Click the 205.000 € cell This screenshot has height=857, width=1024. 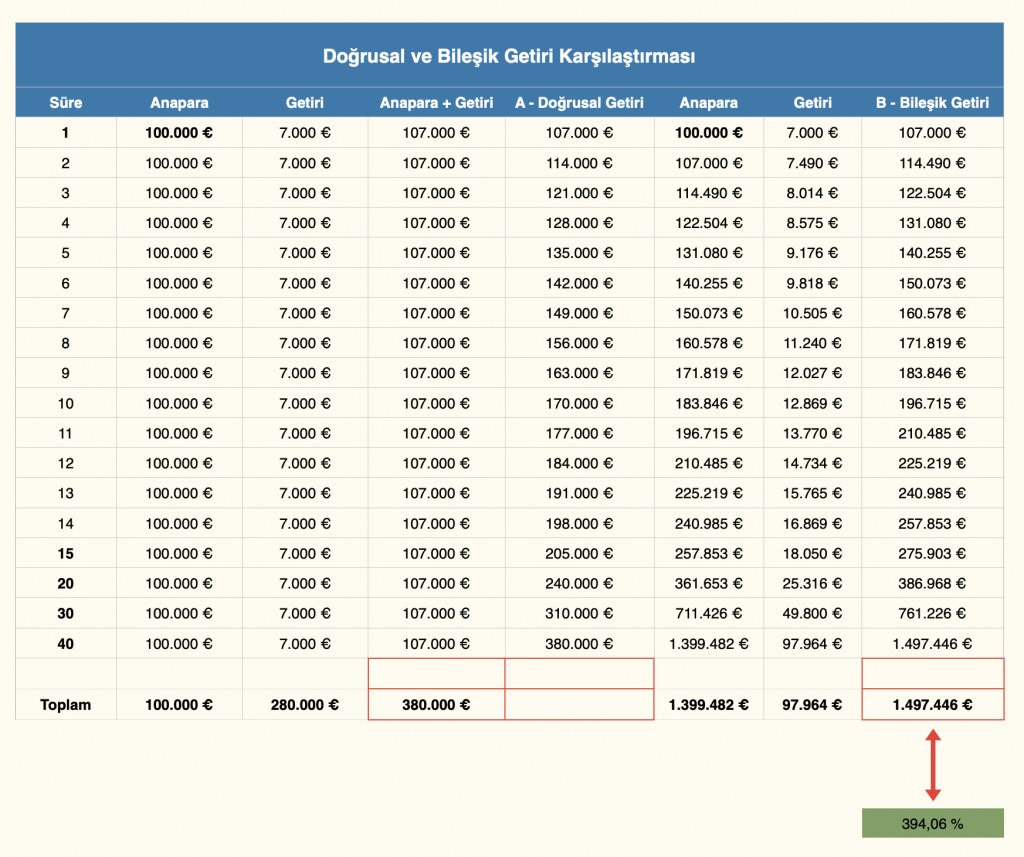tap(579, 554)
